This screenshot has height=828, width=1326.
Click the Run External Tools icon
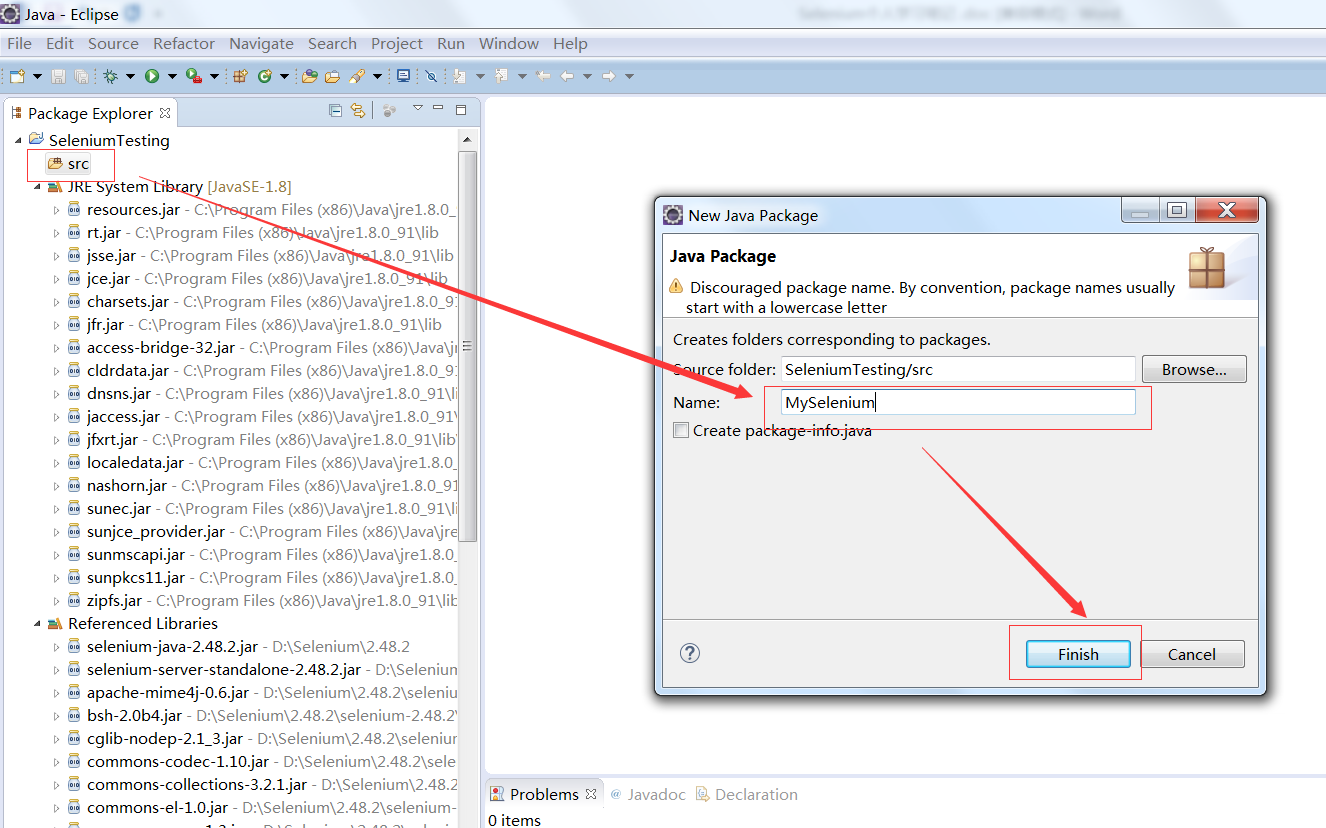pyautogui.click(x=194, y=76)
